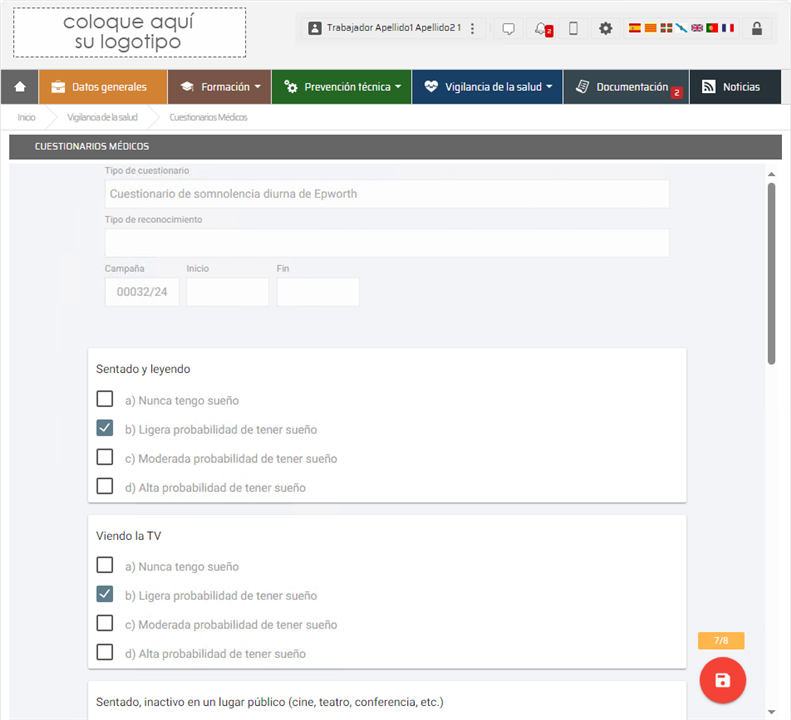Select the French flag language
The height and width of the screenshot is (720, 791).
pos(727,28)
